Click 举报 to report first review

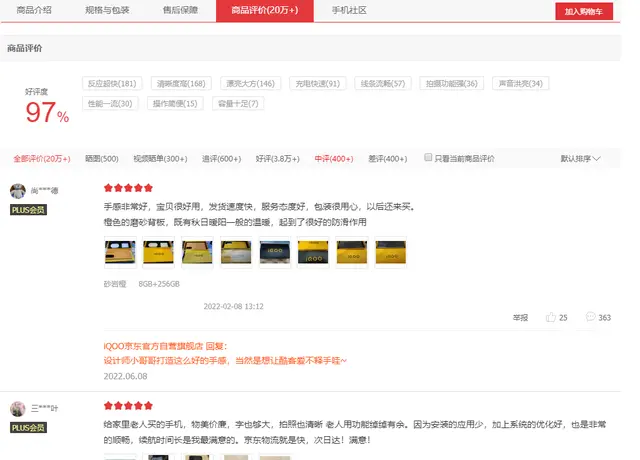520,318
